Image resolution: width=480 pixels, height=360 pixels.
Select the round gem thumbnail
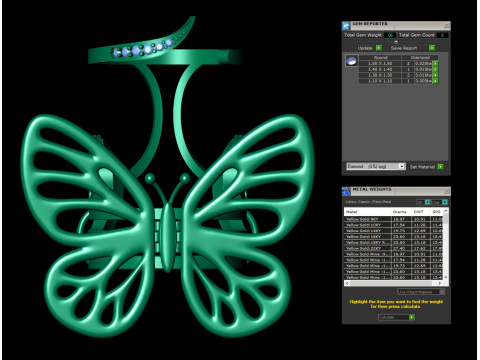pyautogui.click(x=352, y=61)
